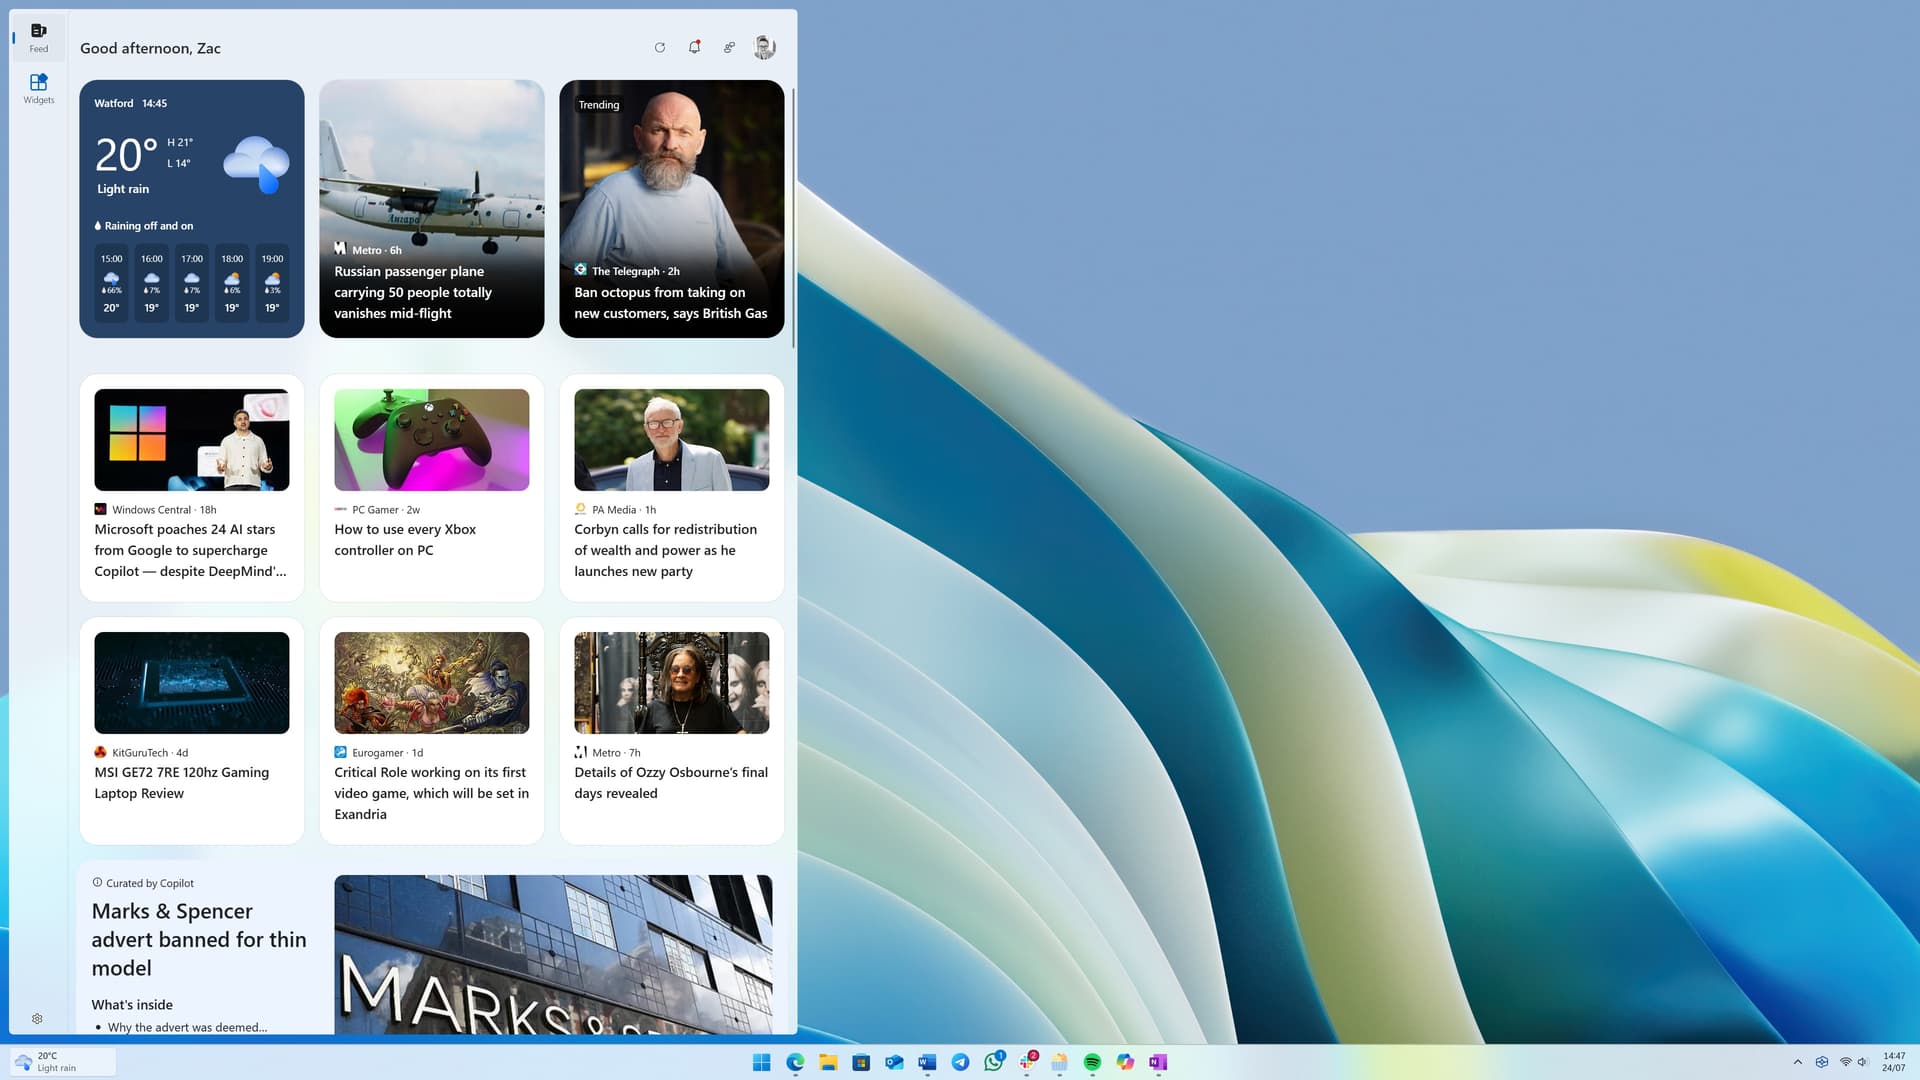Read the Marks & Spencer advert banned story

[199, 939]
